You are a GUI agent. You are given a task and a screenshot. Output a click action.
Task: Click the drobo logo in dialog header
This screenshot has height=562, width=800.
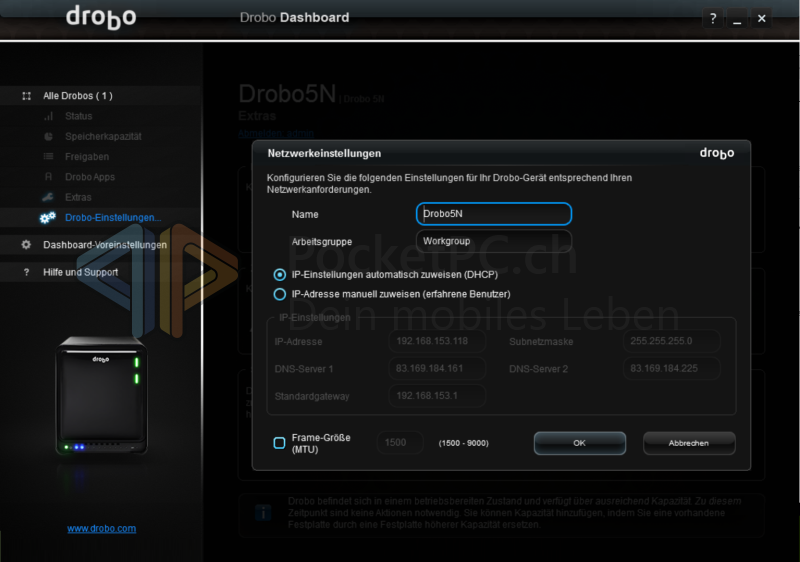pos(717,154)
